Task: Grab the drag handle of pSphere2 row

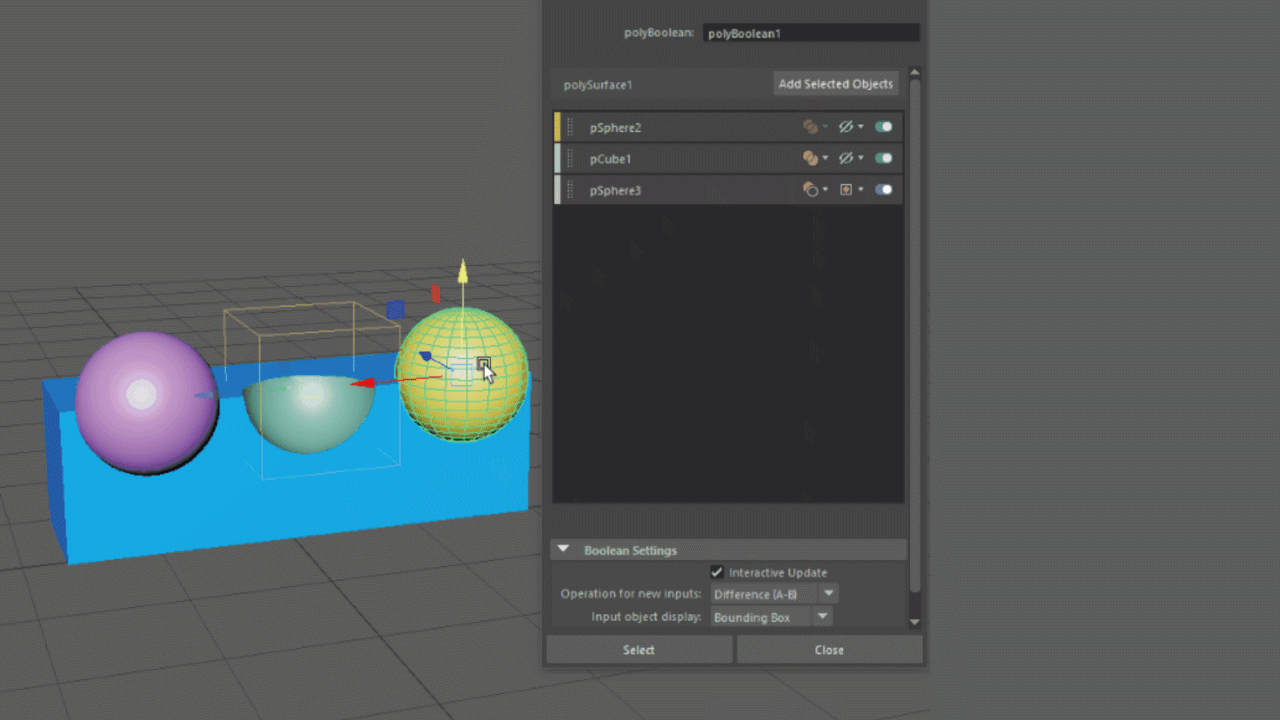Action: (x=570, y=127)
